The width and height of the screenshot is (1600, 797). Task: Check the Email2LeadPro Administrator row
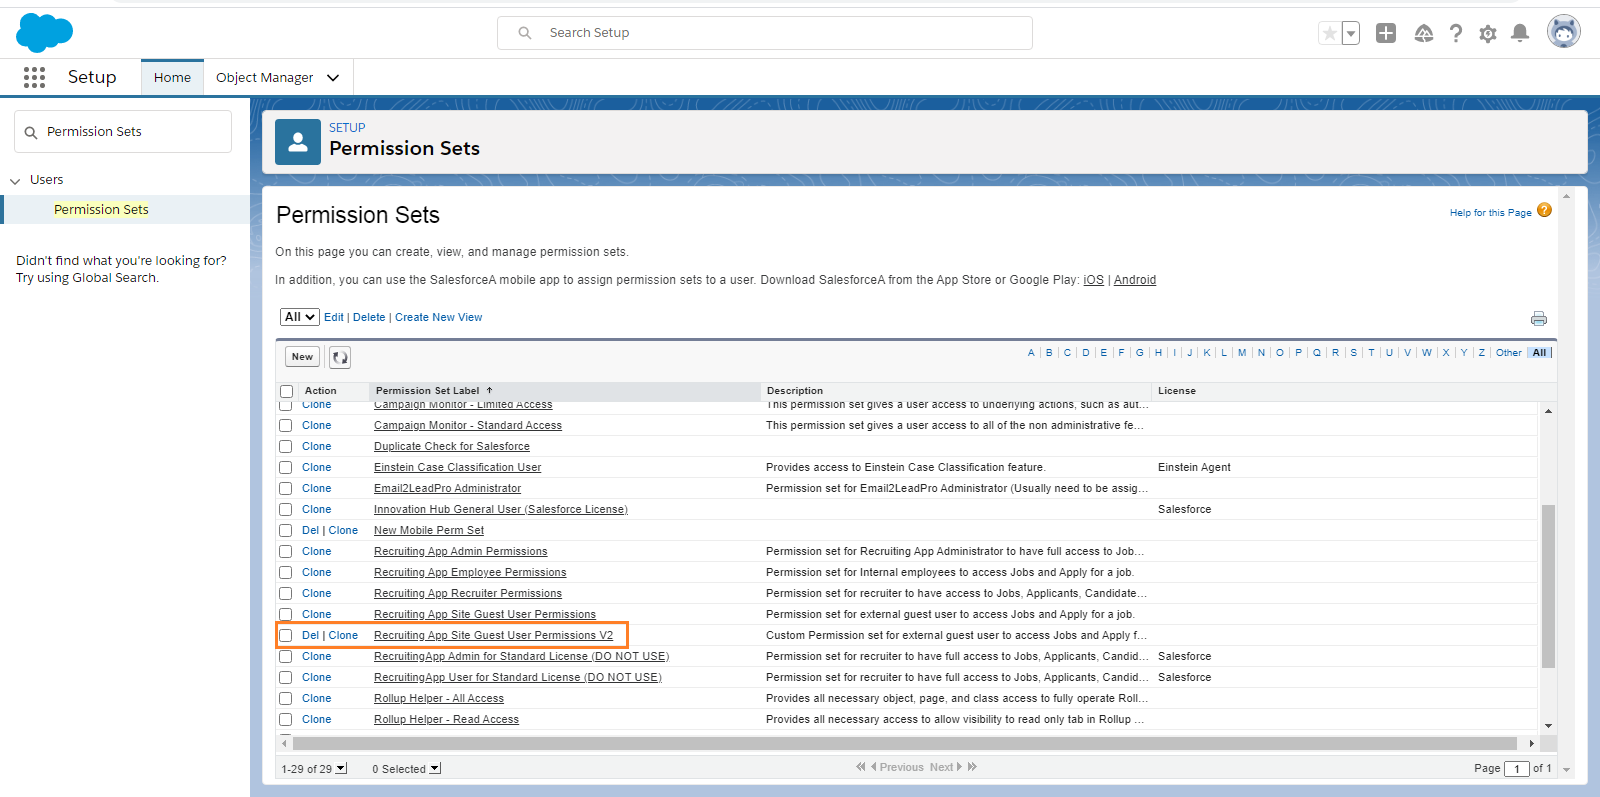[286, 489]
